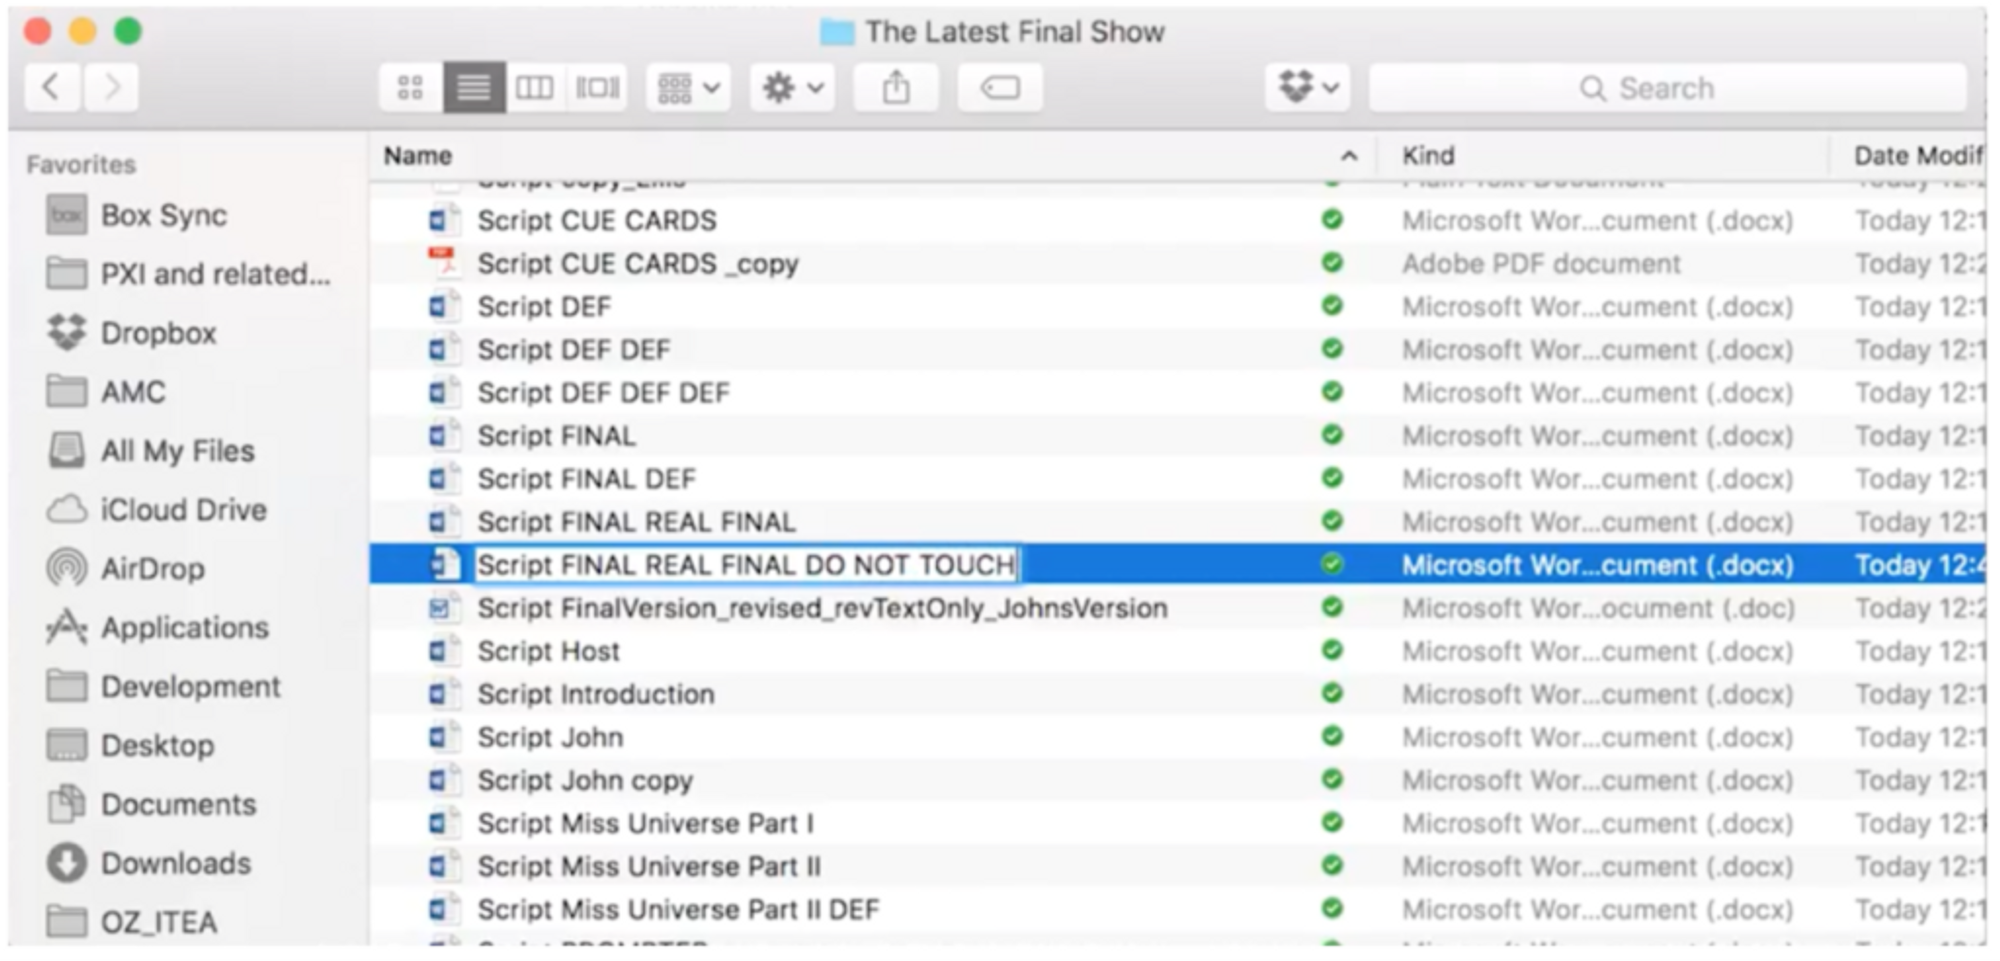Select the file Script FINAL REAL FINAL
Viewport: 2000px width, 961px height.
[636, 522]
